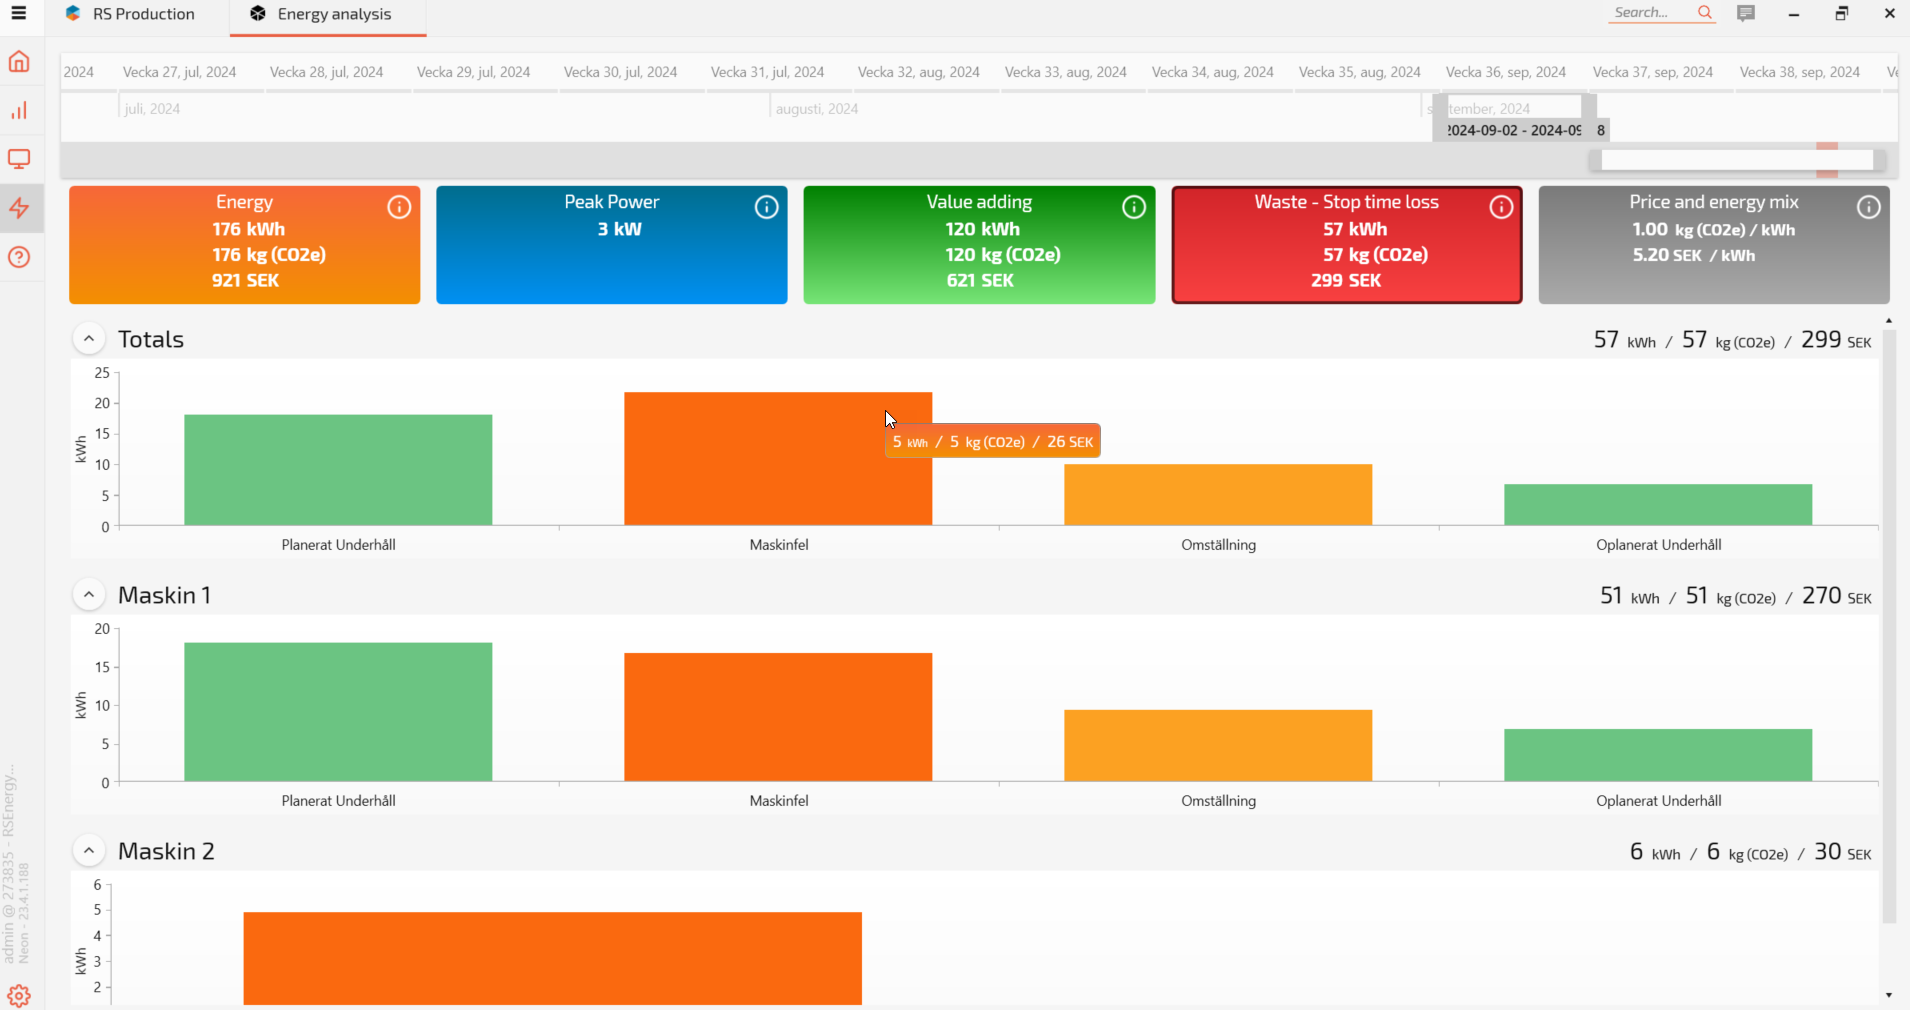The width and height of the screenshot is (1910, 1010).
Task: Select Vecka 32, aug, 2024 in timeline
Action: click(918, 72)
